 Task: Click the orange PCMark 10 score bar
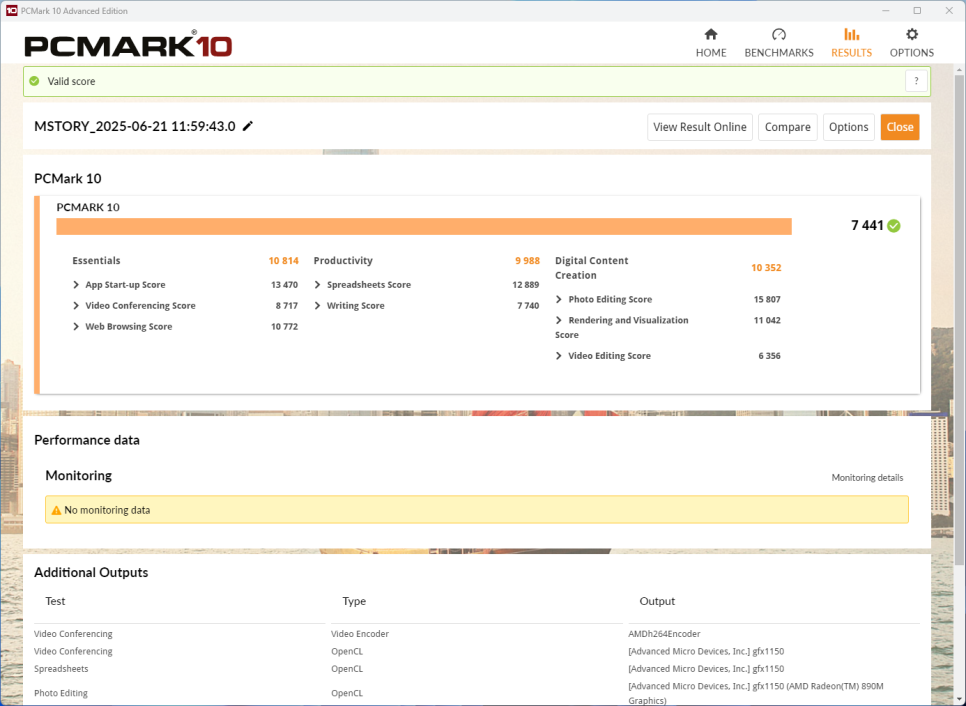pyautogui.click(x=423, y=227)
